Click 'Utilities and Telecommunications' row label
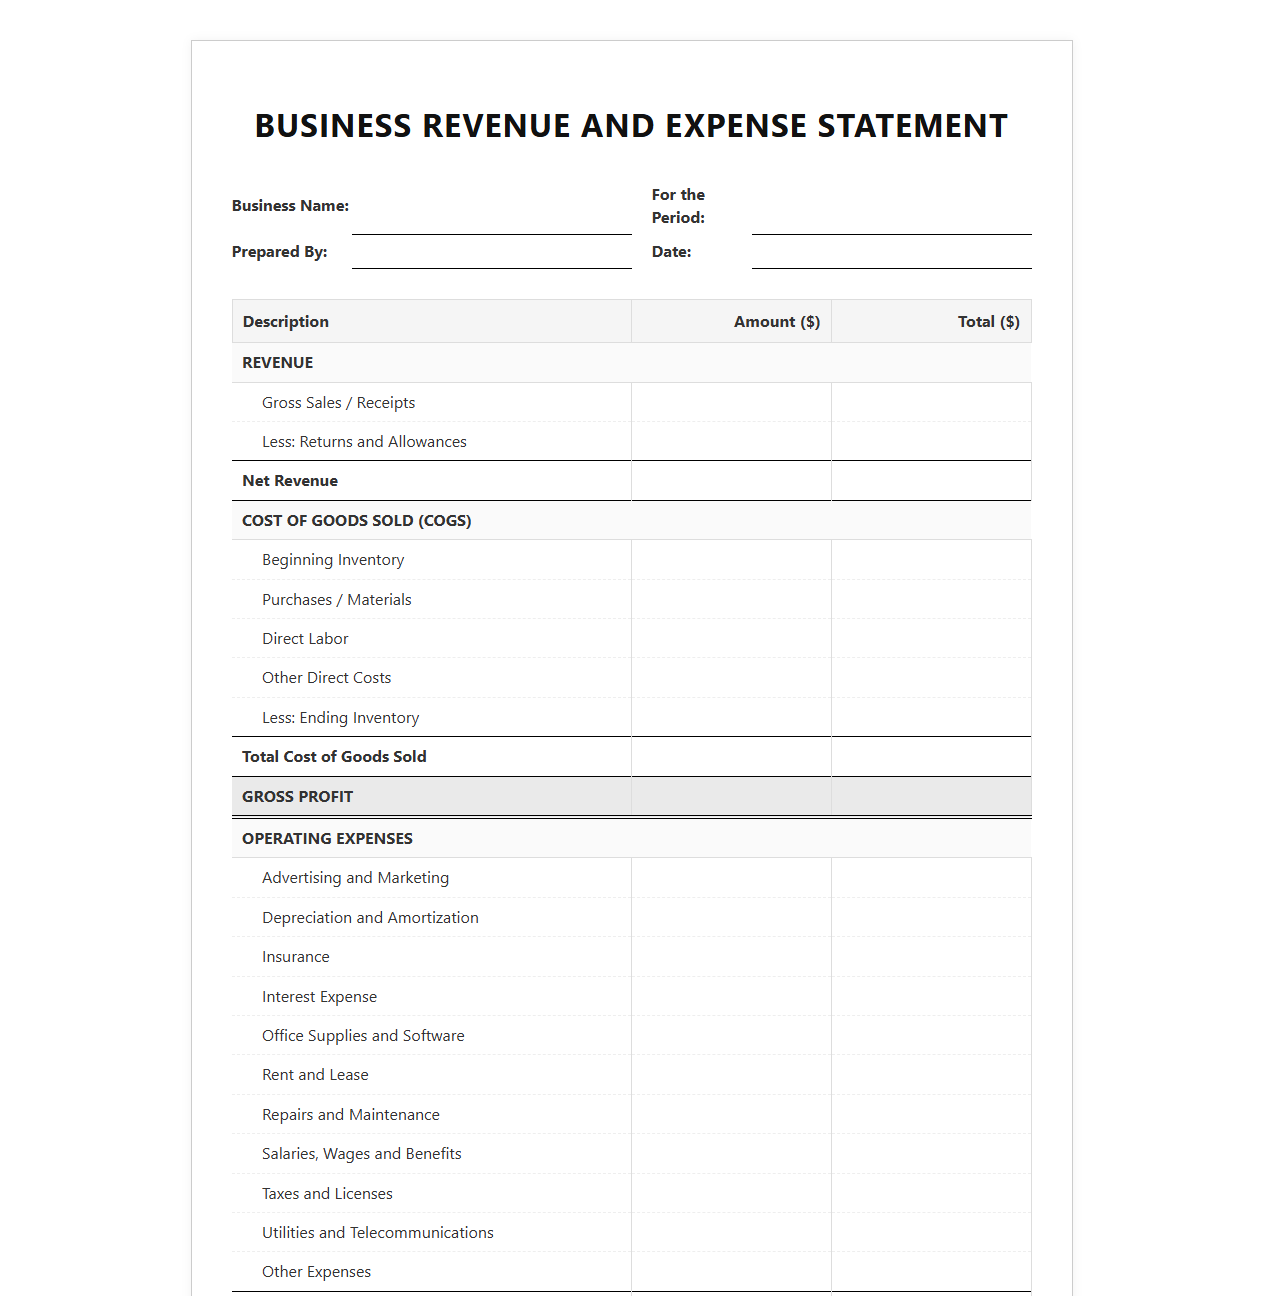1263x1296 pixels. [378, 1233]
